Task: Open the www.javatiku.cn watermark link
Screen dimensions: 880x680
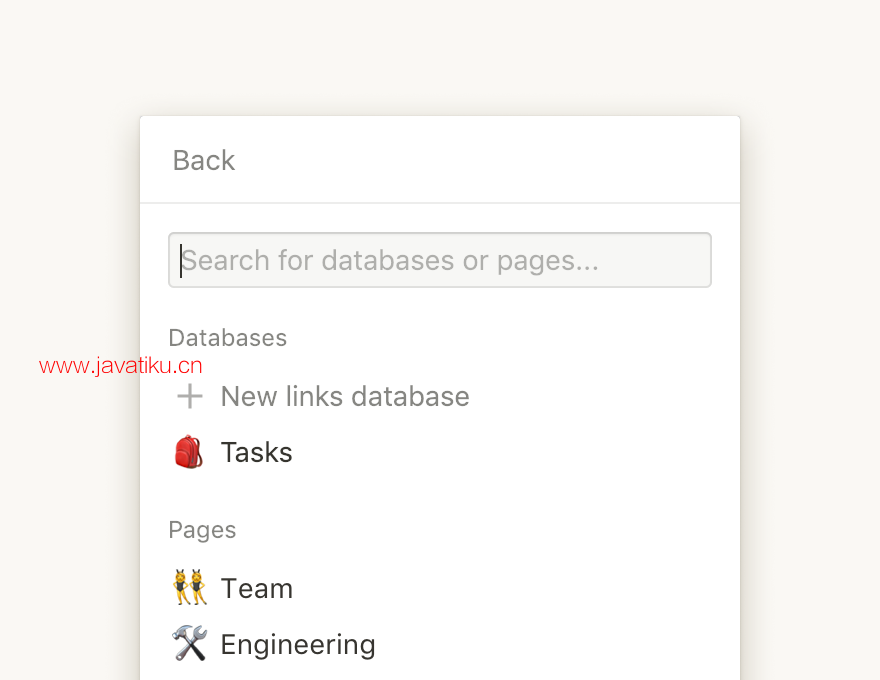Action: (x=121, y=366)
